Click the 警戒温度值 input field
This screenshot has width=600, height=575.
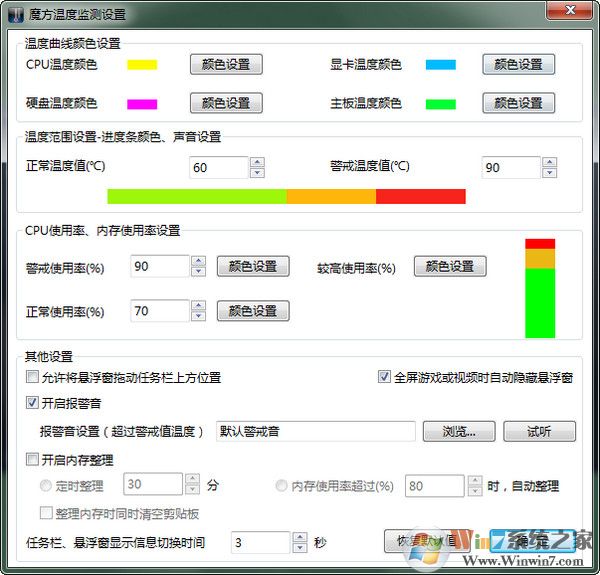tap(511, 168)
